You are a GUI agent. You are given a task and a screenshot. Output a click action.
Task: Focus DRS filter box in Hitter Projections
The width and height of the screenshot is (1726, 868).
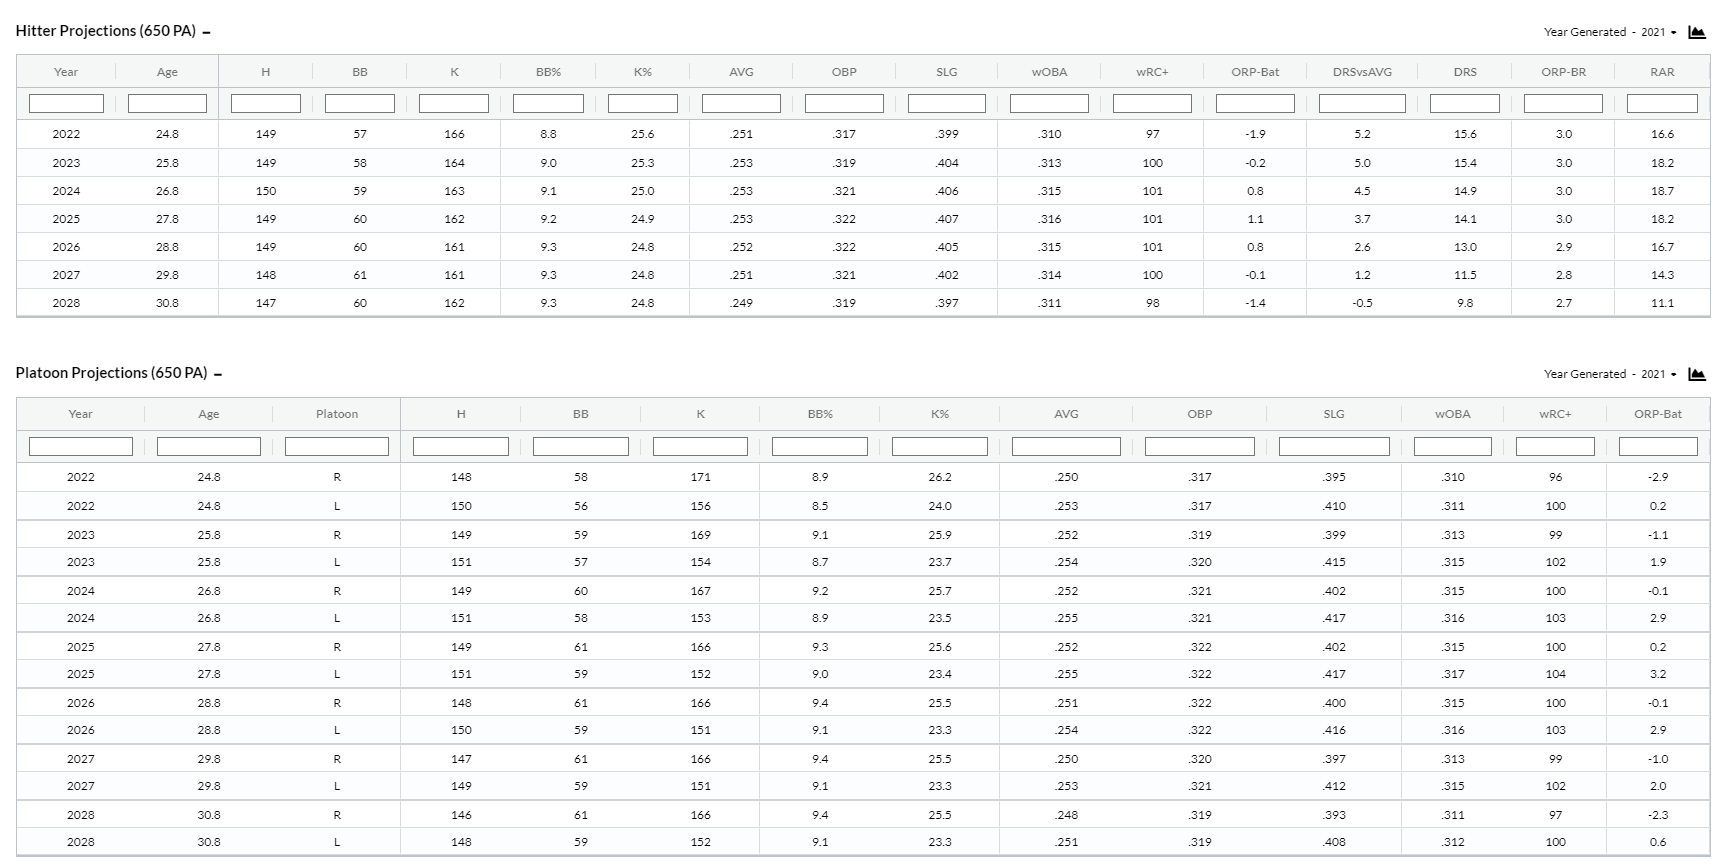click(1465, 103)
